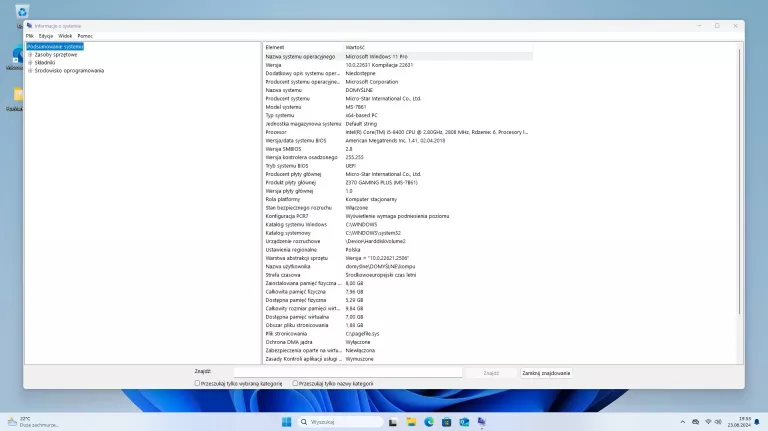Select the Ustawienia regionalne row
This screenshot has width=768, height=431.
398,250
